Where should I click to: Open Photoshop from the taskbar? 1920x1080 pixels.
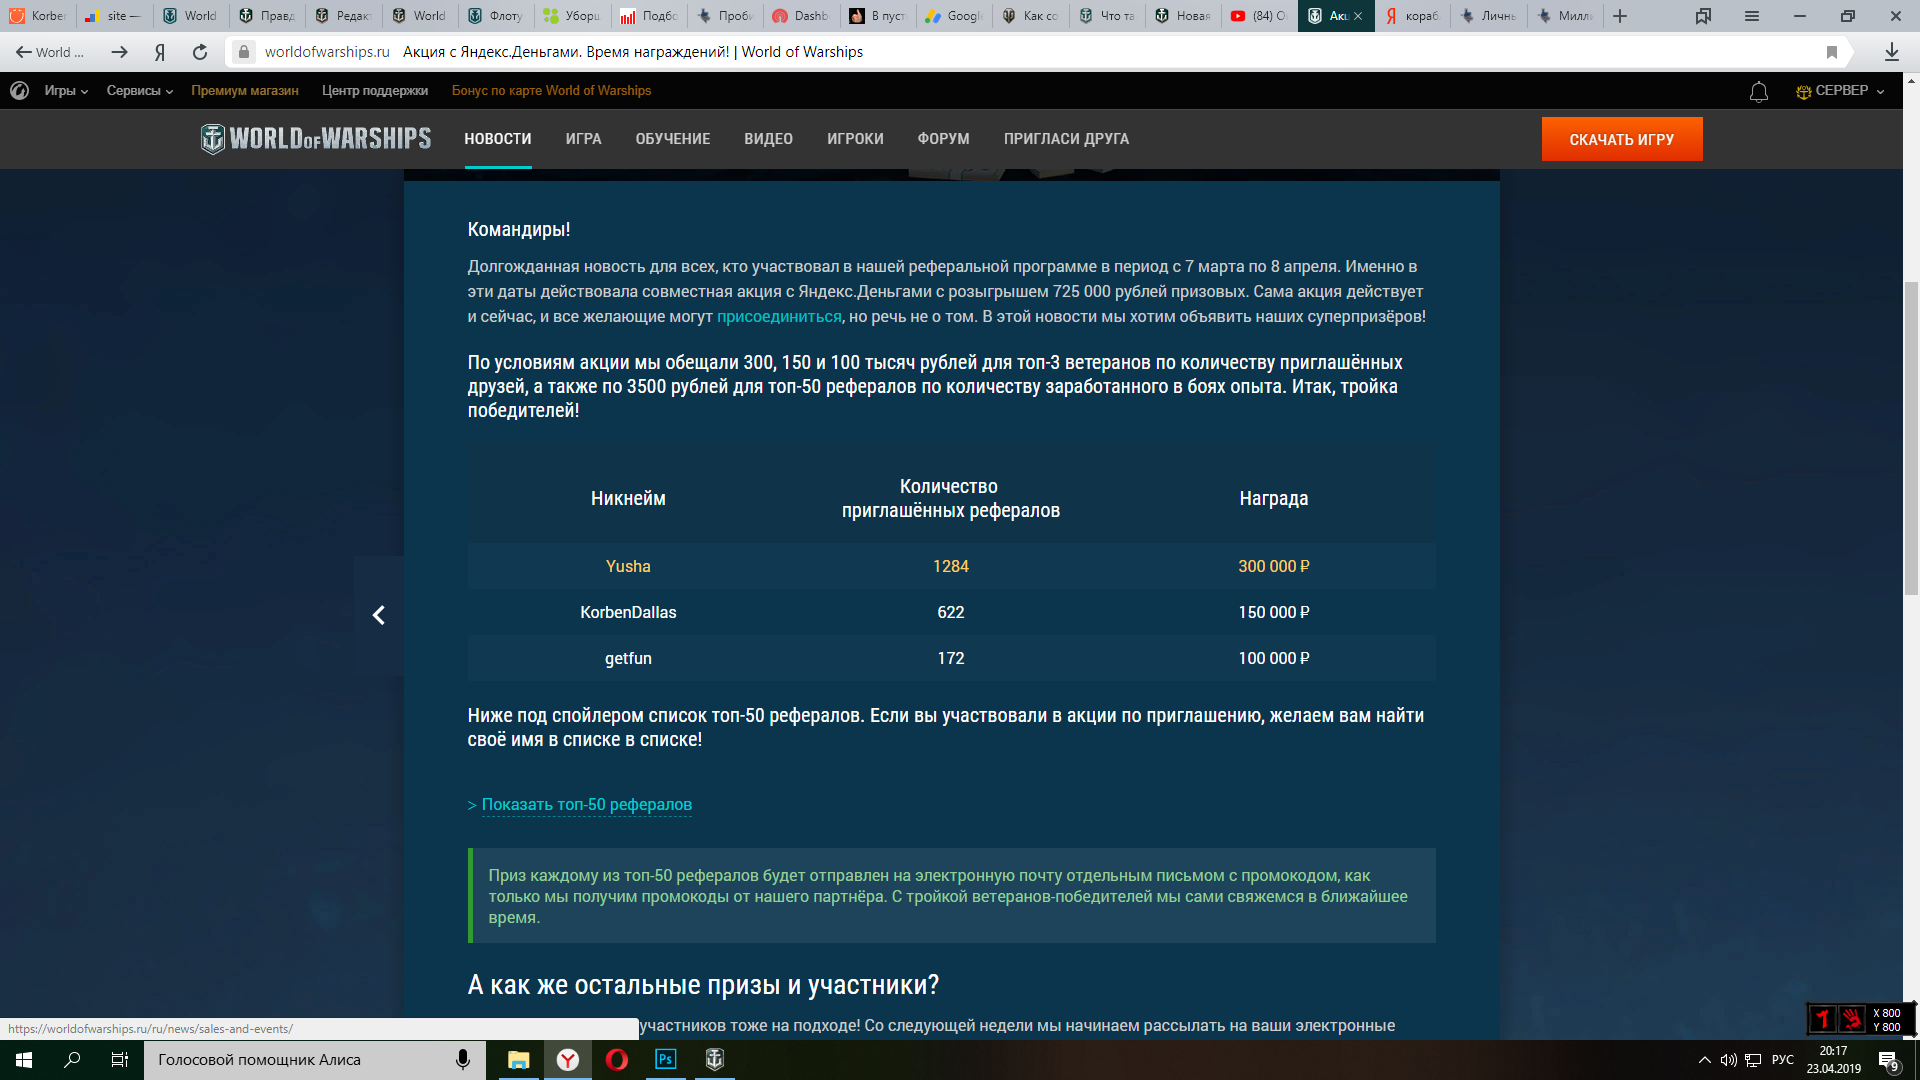[666, 1060]
